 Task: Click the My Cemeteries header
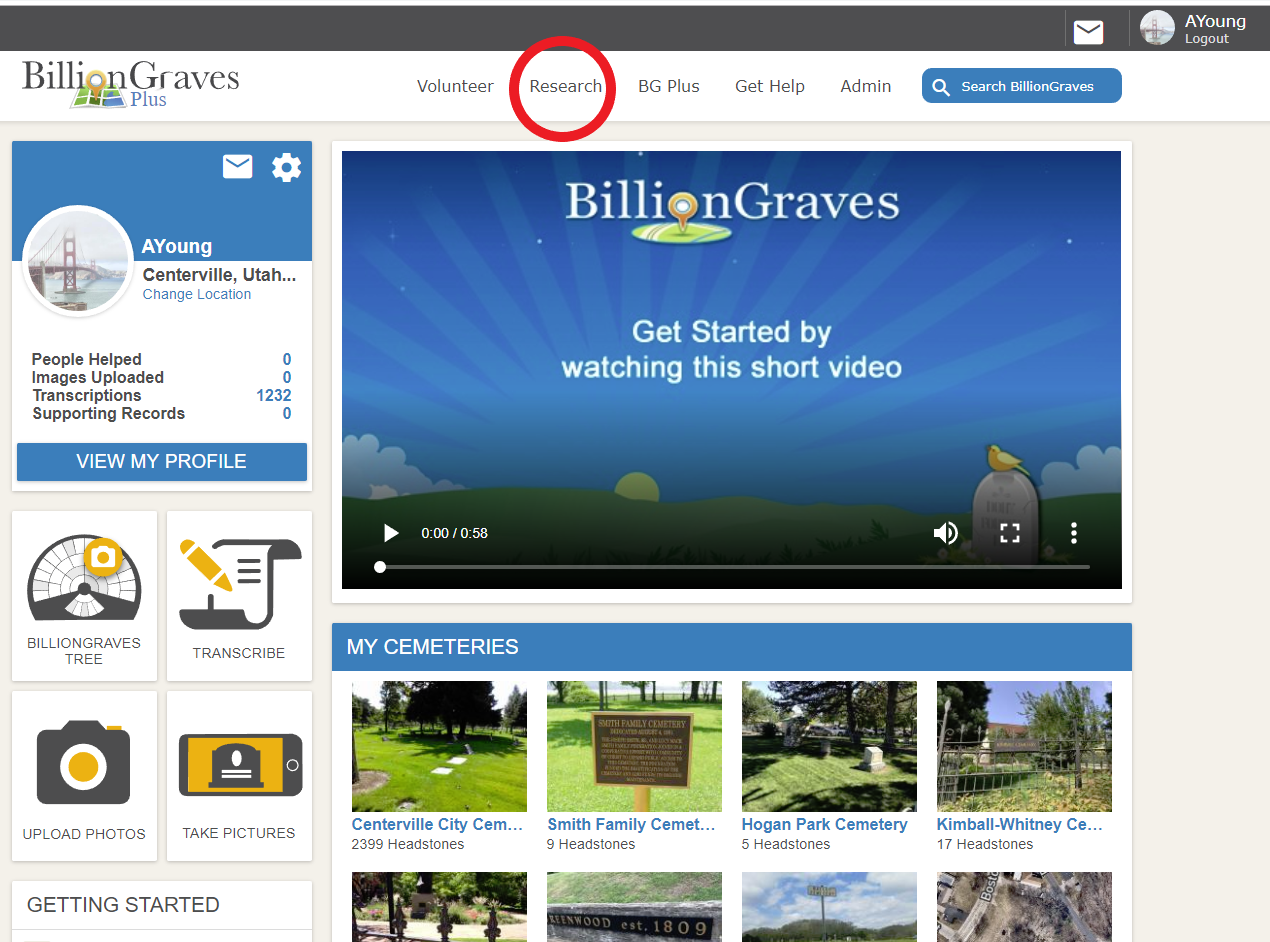[732, 647]
